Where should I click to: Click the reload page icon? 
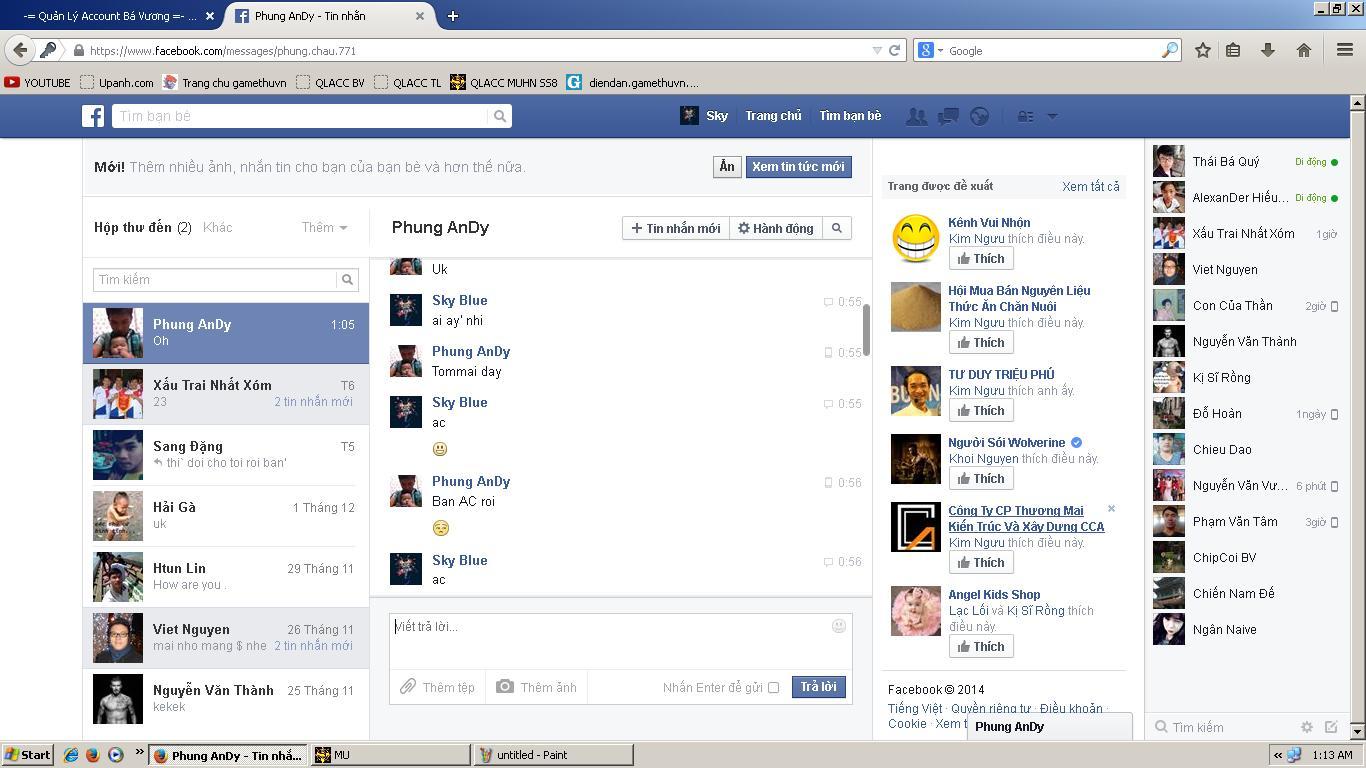pyautogui.click(x=895, y=50)
